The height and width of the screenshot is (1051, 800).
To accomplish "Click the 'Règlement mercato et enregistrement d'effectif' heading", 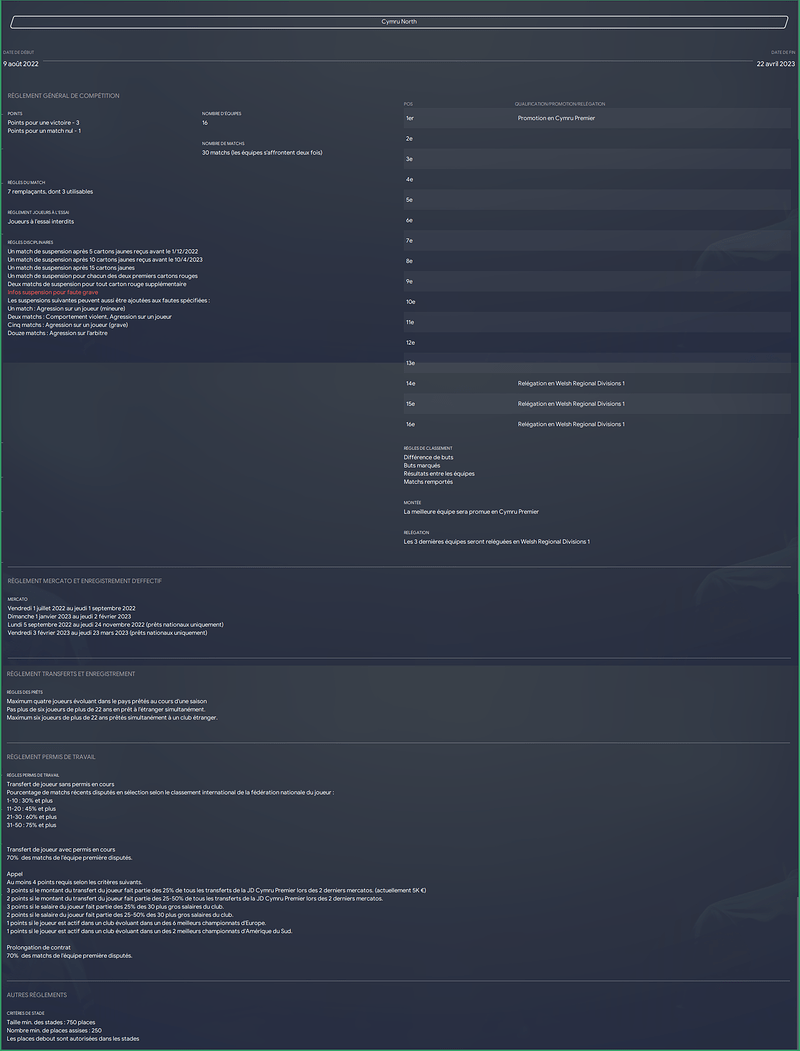I will (x=84, y=581).
